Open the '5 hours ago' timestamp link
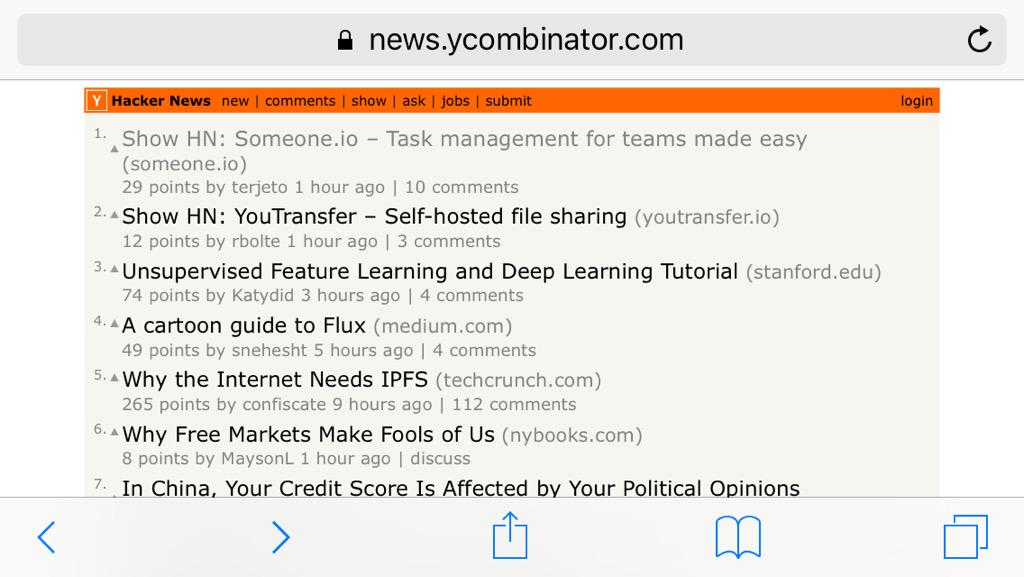 point(363,351)
